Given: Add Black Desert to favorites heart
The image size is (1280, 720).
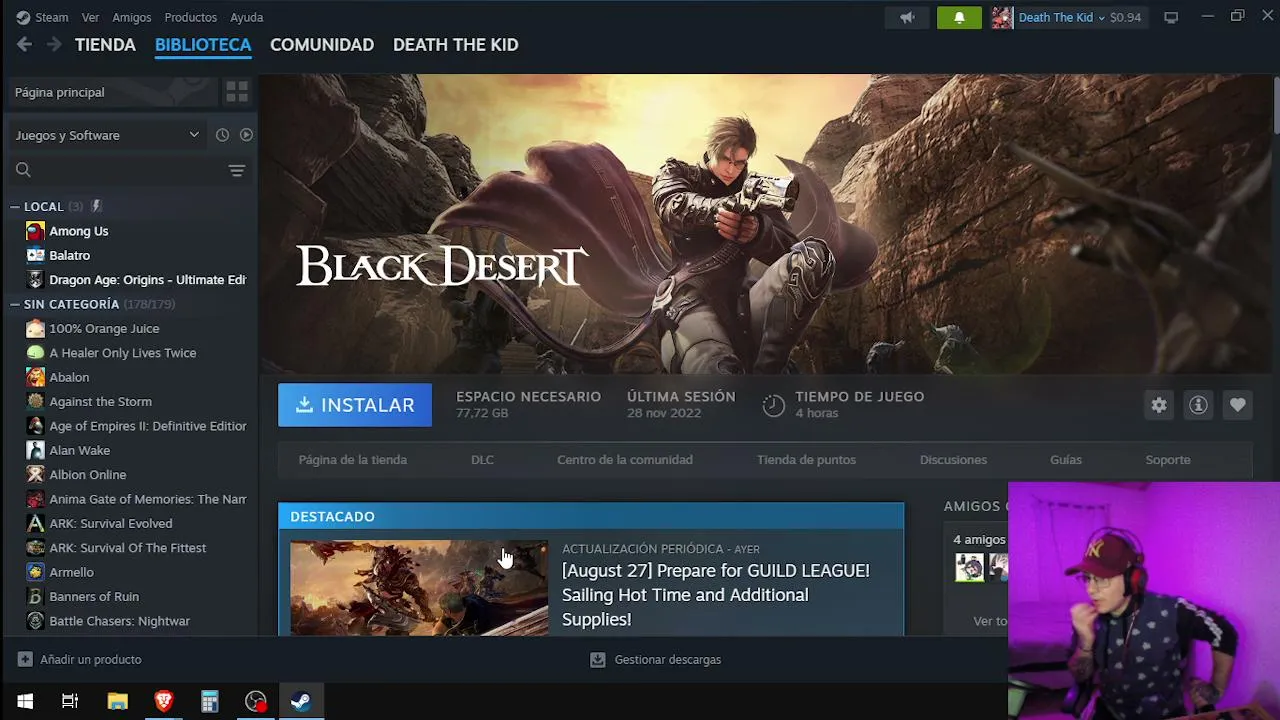Looking at the screenshot, I should [x=1238, y=405].
